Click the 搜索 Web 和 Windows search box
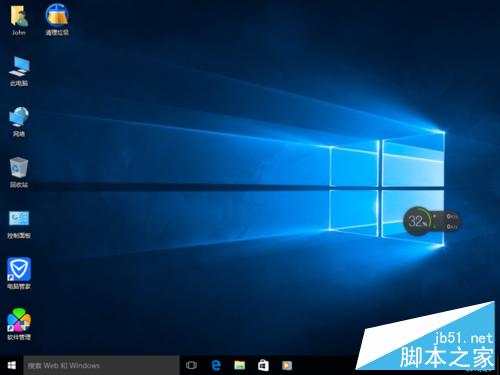Viewport: 500px width, 375px height. (x=101, y=365)
